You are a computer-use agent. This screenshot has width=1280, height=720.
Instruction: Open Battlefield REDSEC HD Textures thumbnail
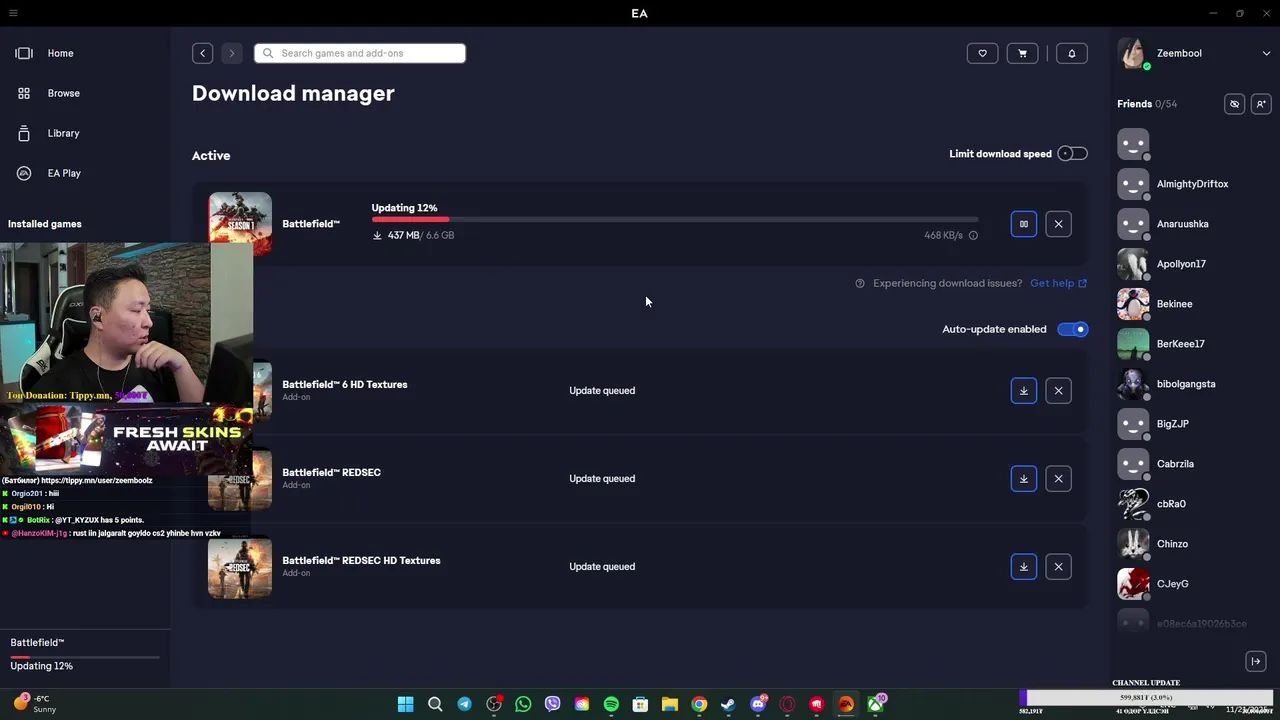pos(240,567)
